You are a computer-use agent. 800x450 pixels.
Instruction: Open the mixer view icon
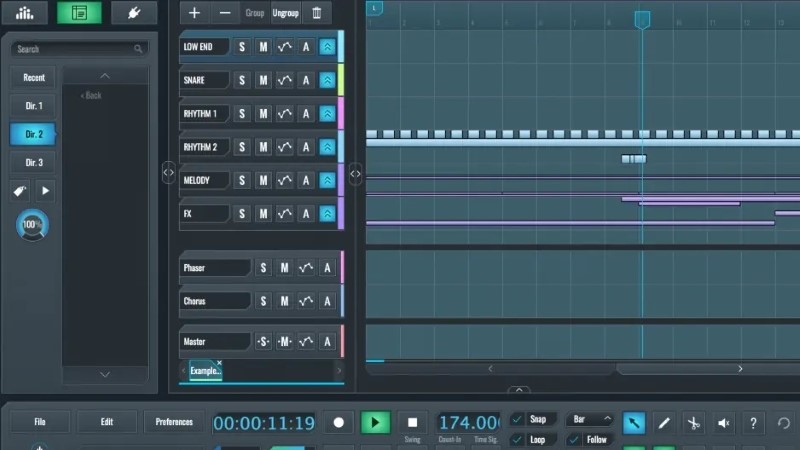pos(24,13)
